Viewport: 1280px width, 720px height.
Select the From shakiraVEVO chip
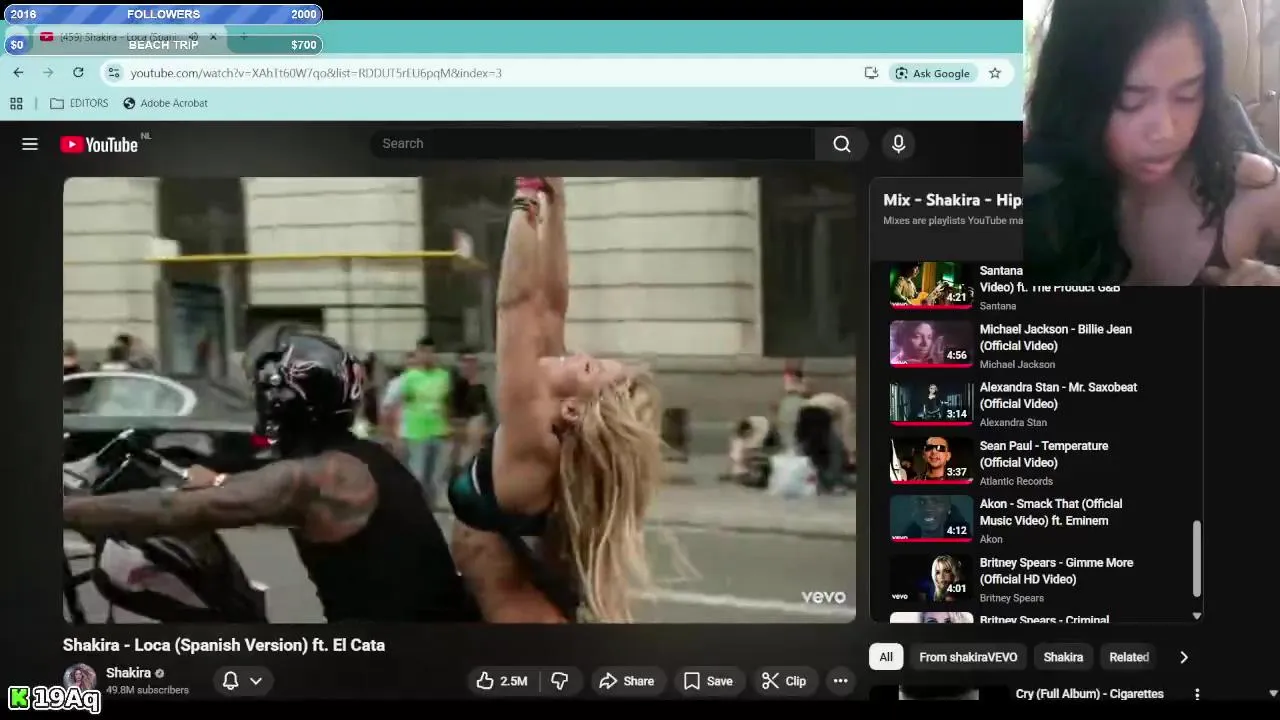coord(968,657)
